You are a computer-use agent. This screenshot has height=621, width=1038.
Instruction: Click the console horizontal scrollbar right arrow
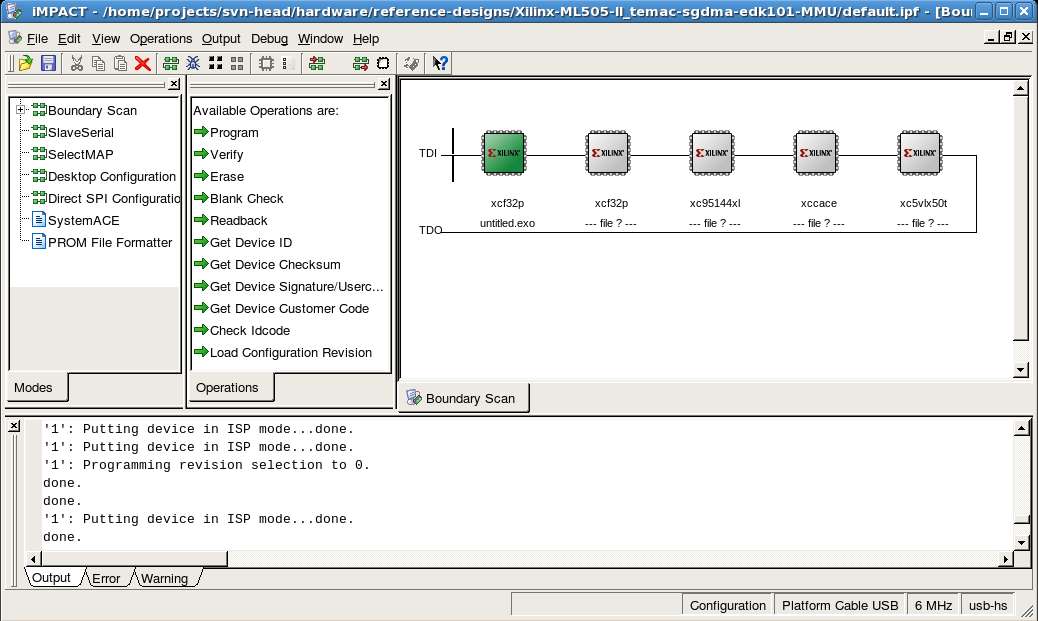pyautogui.click(x=1005, y=558)
